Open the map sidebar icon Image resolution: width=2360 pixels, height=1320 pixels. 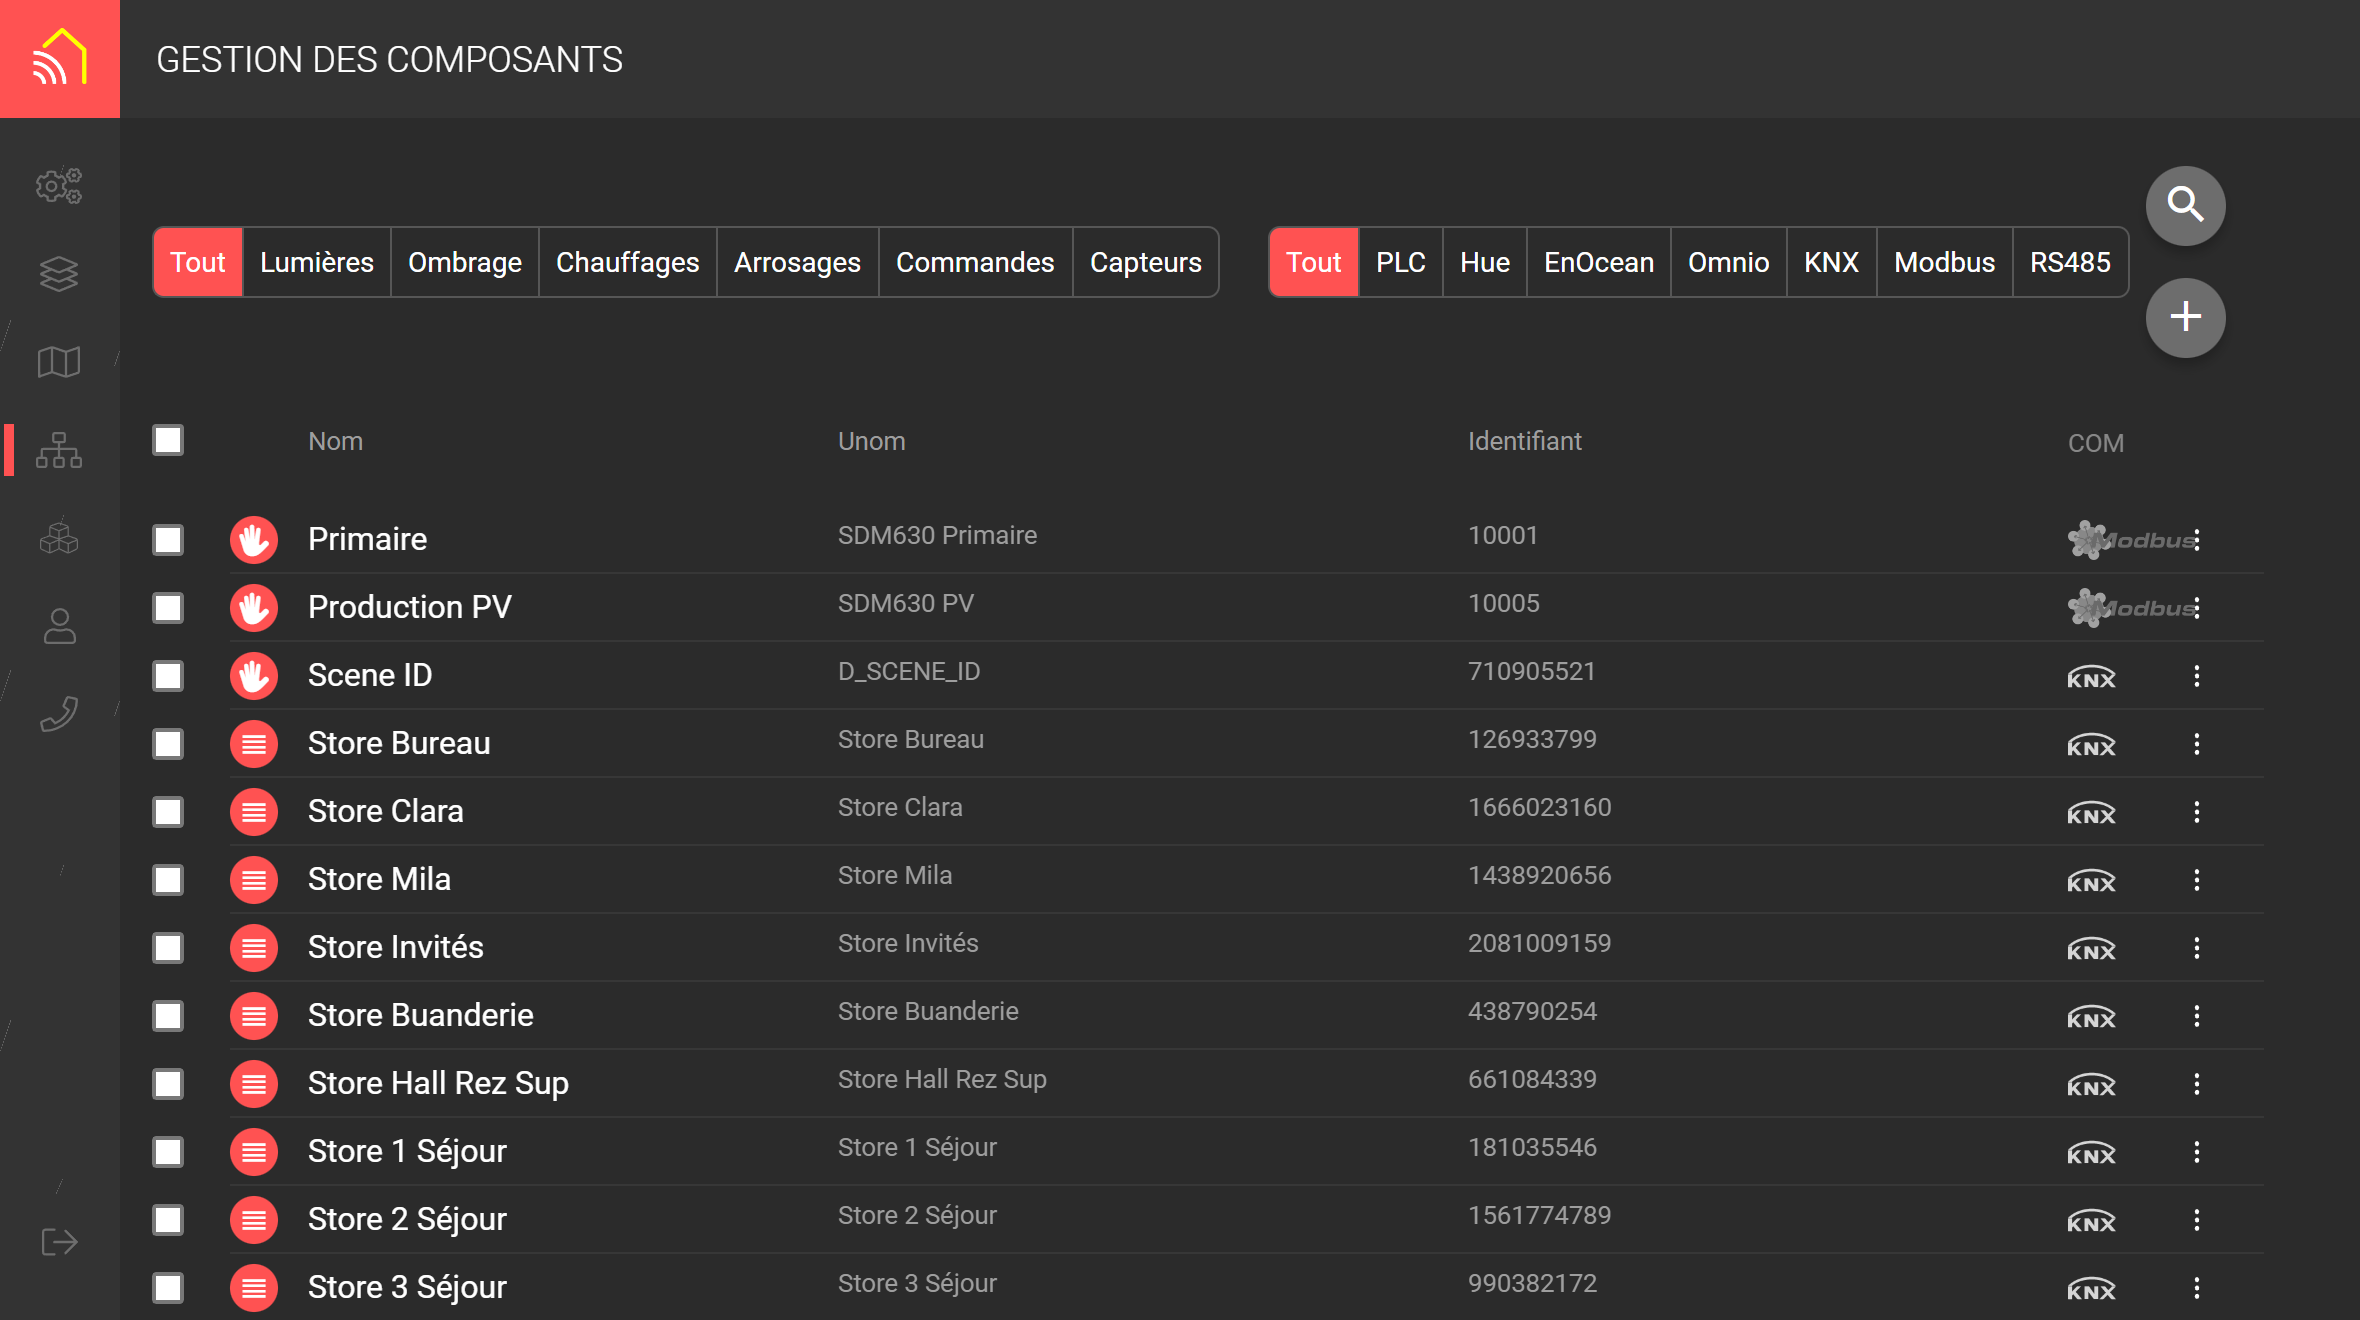point(59,362)
